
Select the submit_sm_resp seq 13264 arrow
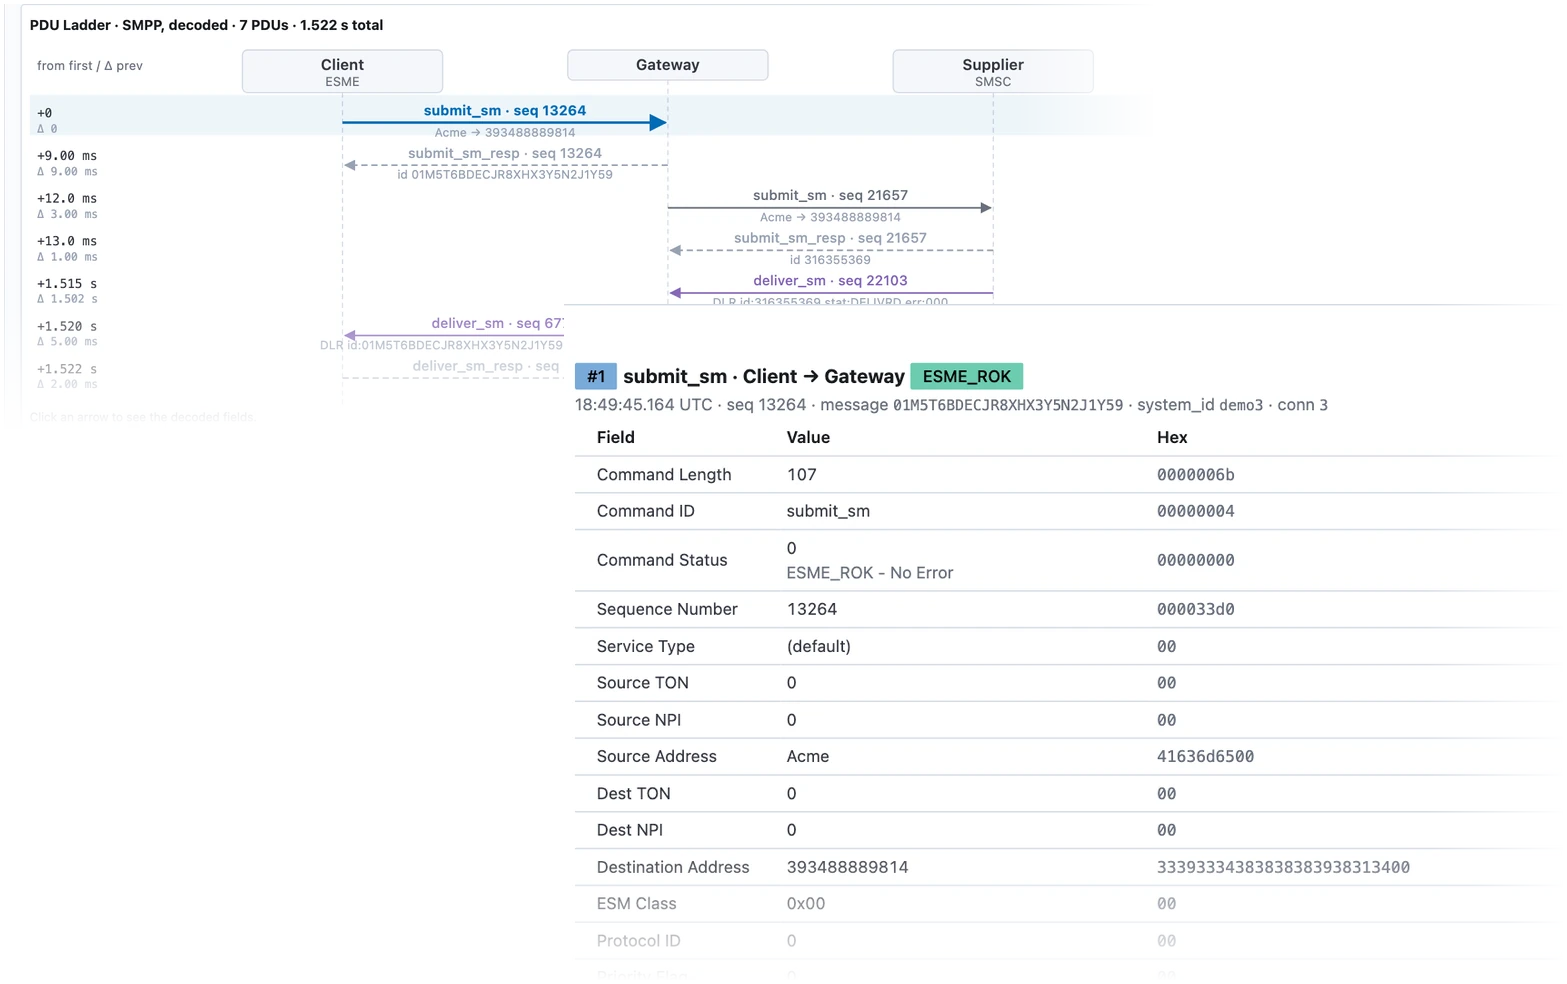505,164
